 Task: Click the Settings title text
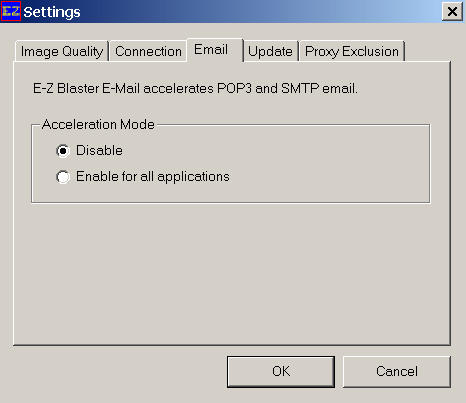[x=52, y=13]
